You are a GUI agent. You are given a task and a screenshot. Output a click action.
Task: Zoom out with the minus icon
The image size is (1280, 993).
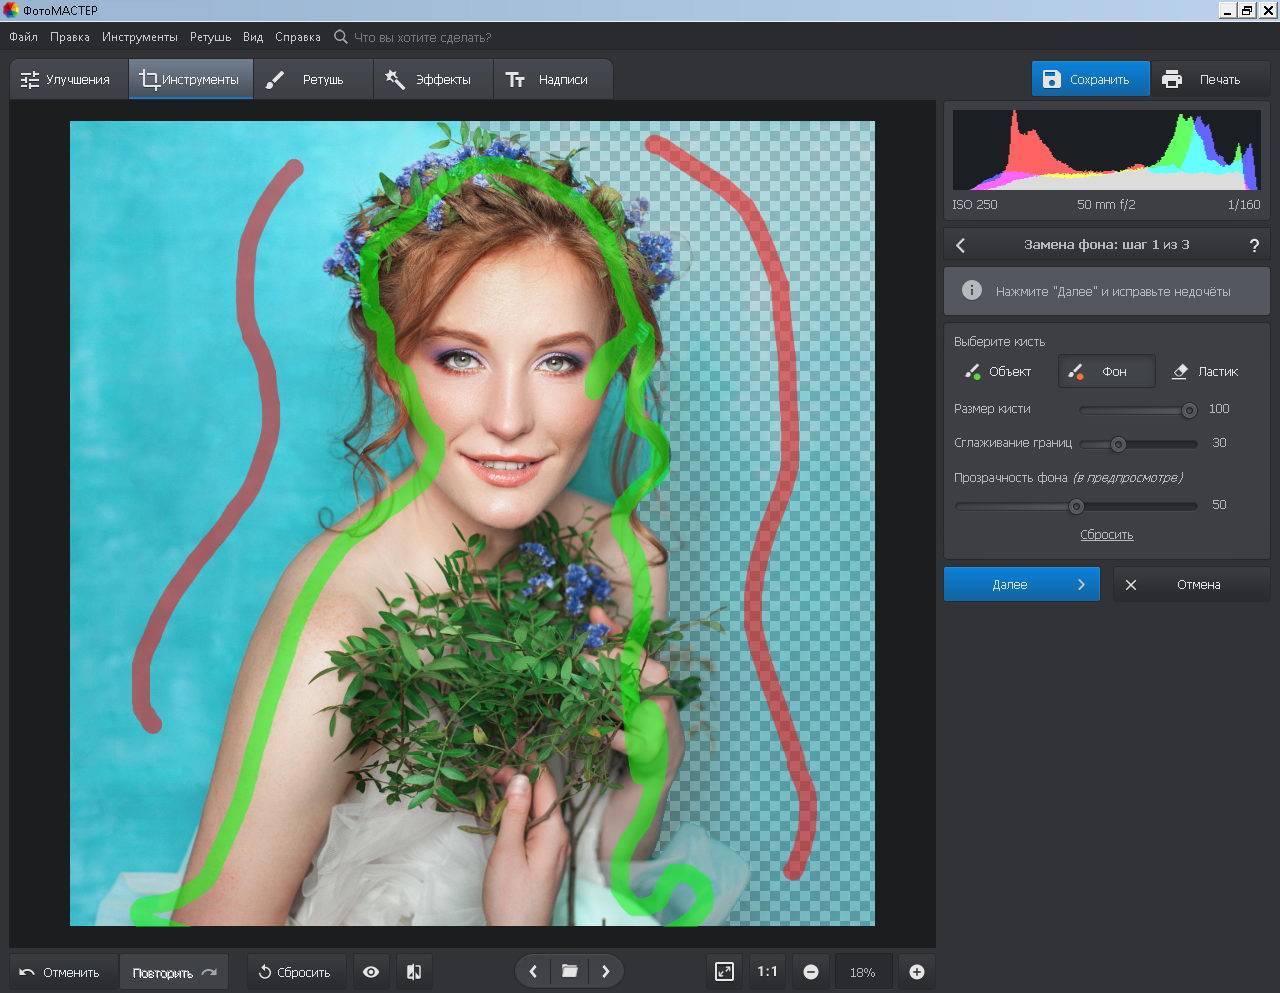coord(811,972)
